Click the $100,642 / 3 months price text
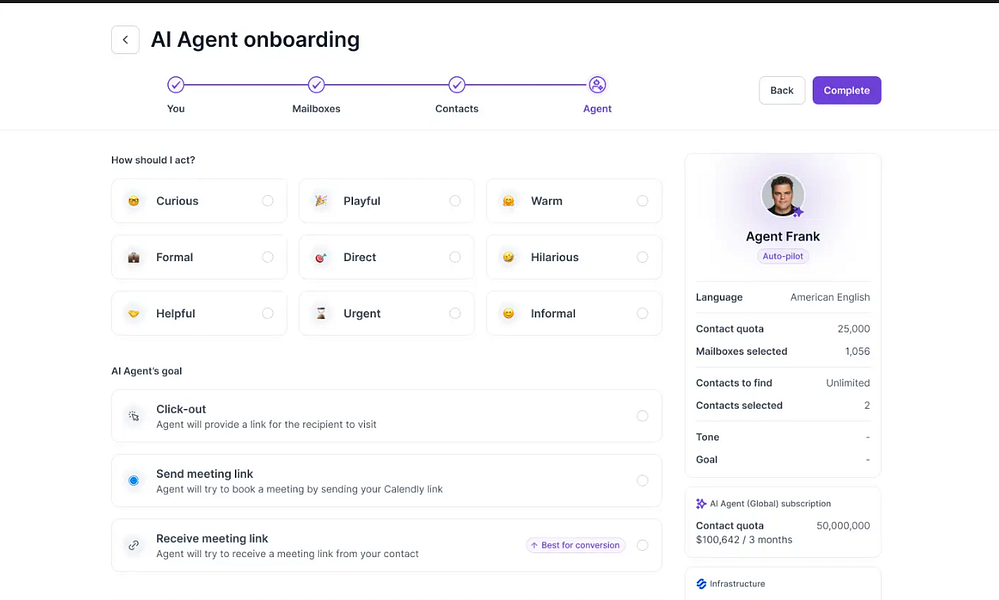 (x=744, y=540)
